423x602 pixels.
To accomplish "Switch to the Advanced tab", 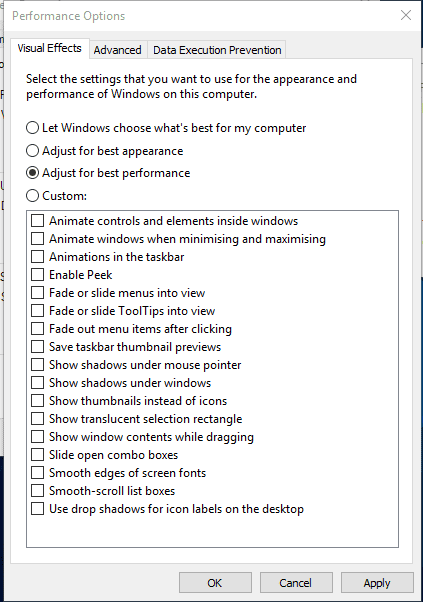I will tap(117, 50).
